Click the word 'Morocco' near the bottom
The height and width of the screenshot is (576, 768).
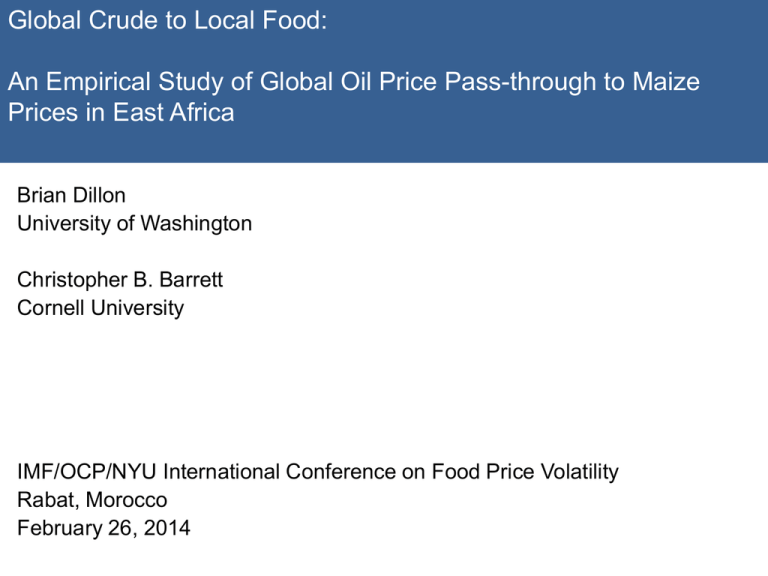click(x=126, y=500)
